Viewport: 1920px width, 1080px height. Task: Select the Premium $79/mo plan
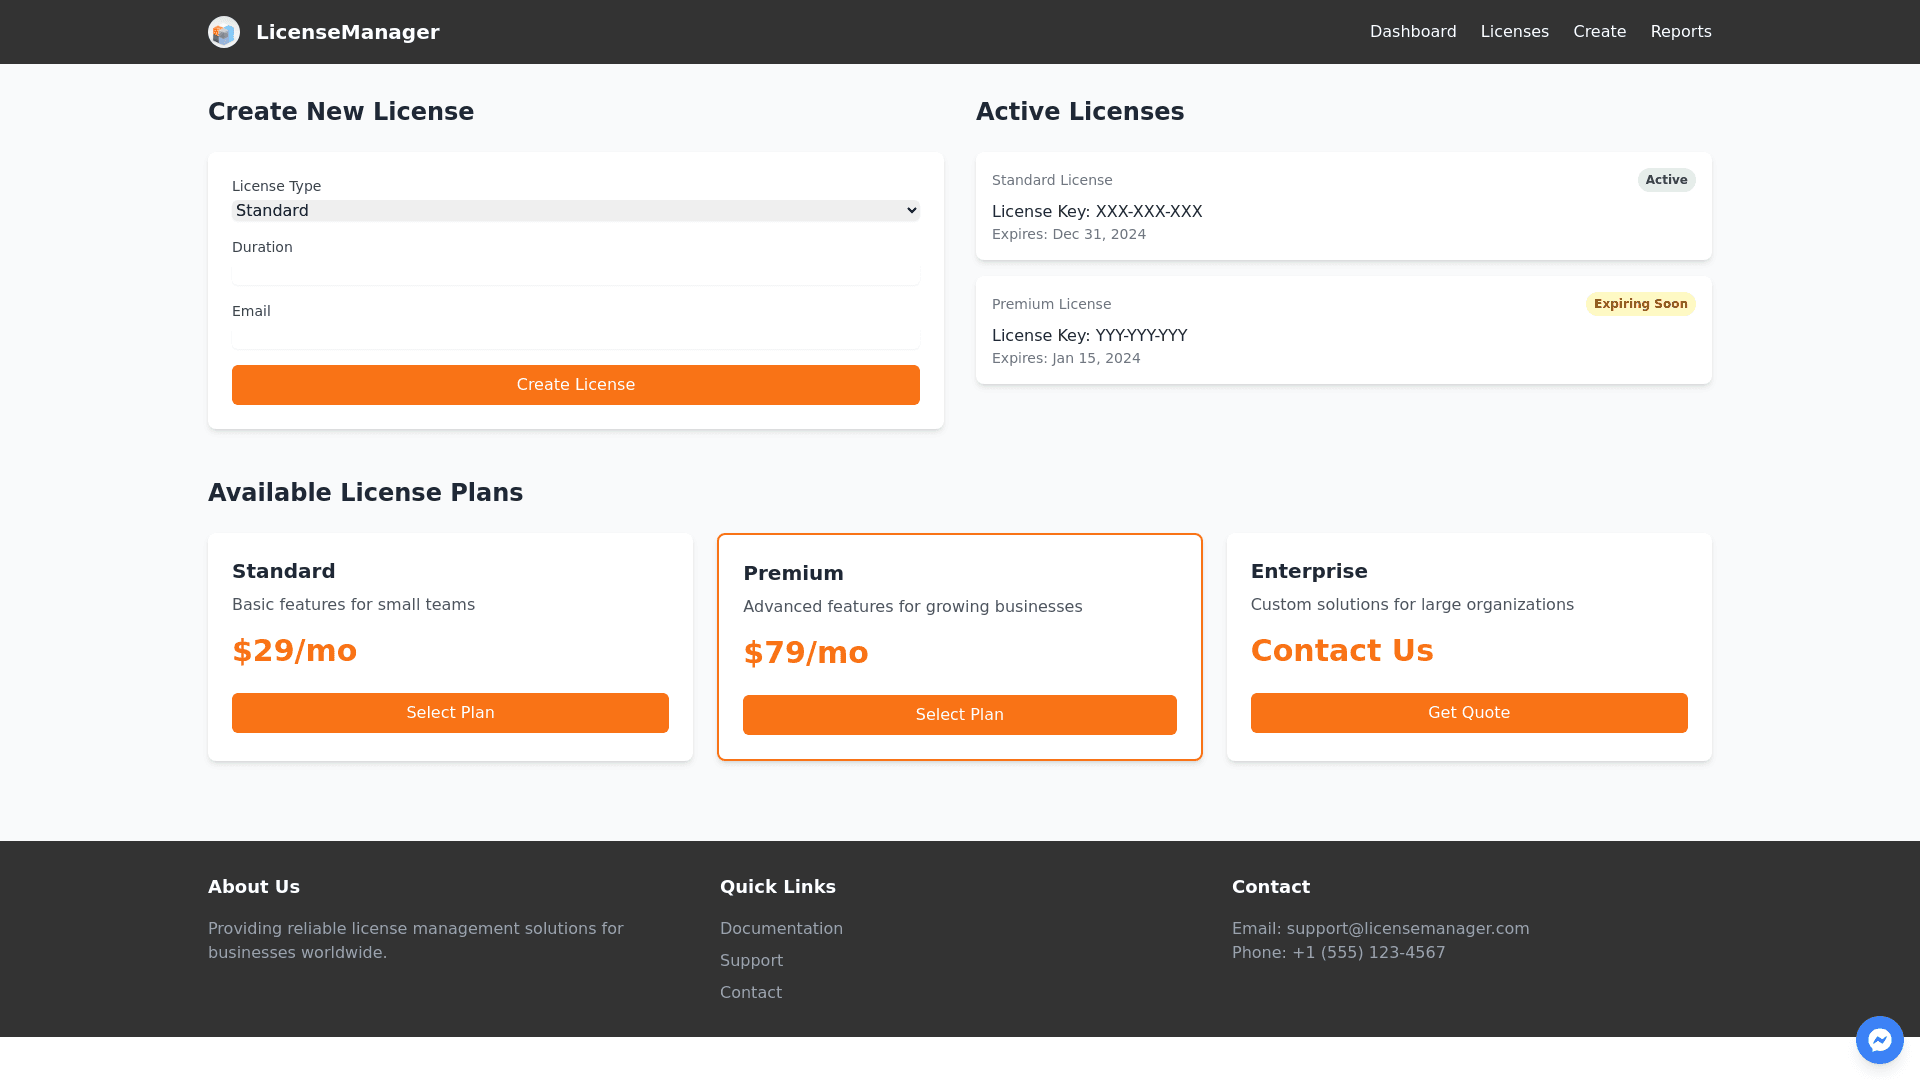(959, 715)
